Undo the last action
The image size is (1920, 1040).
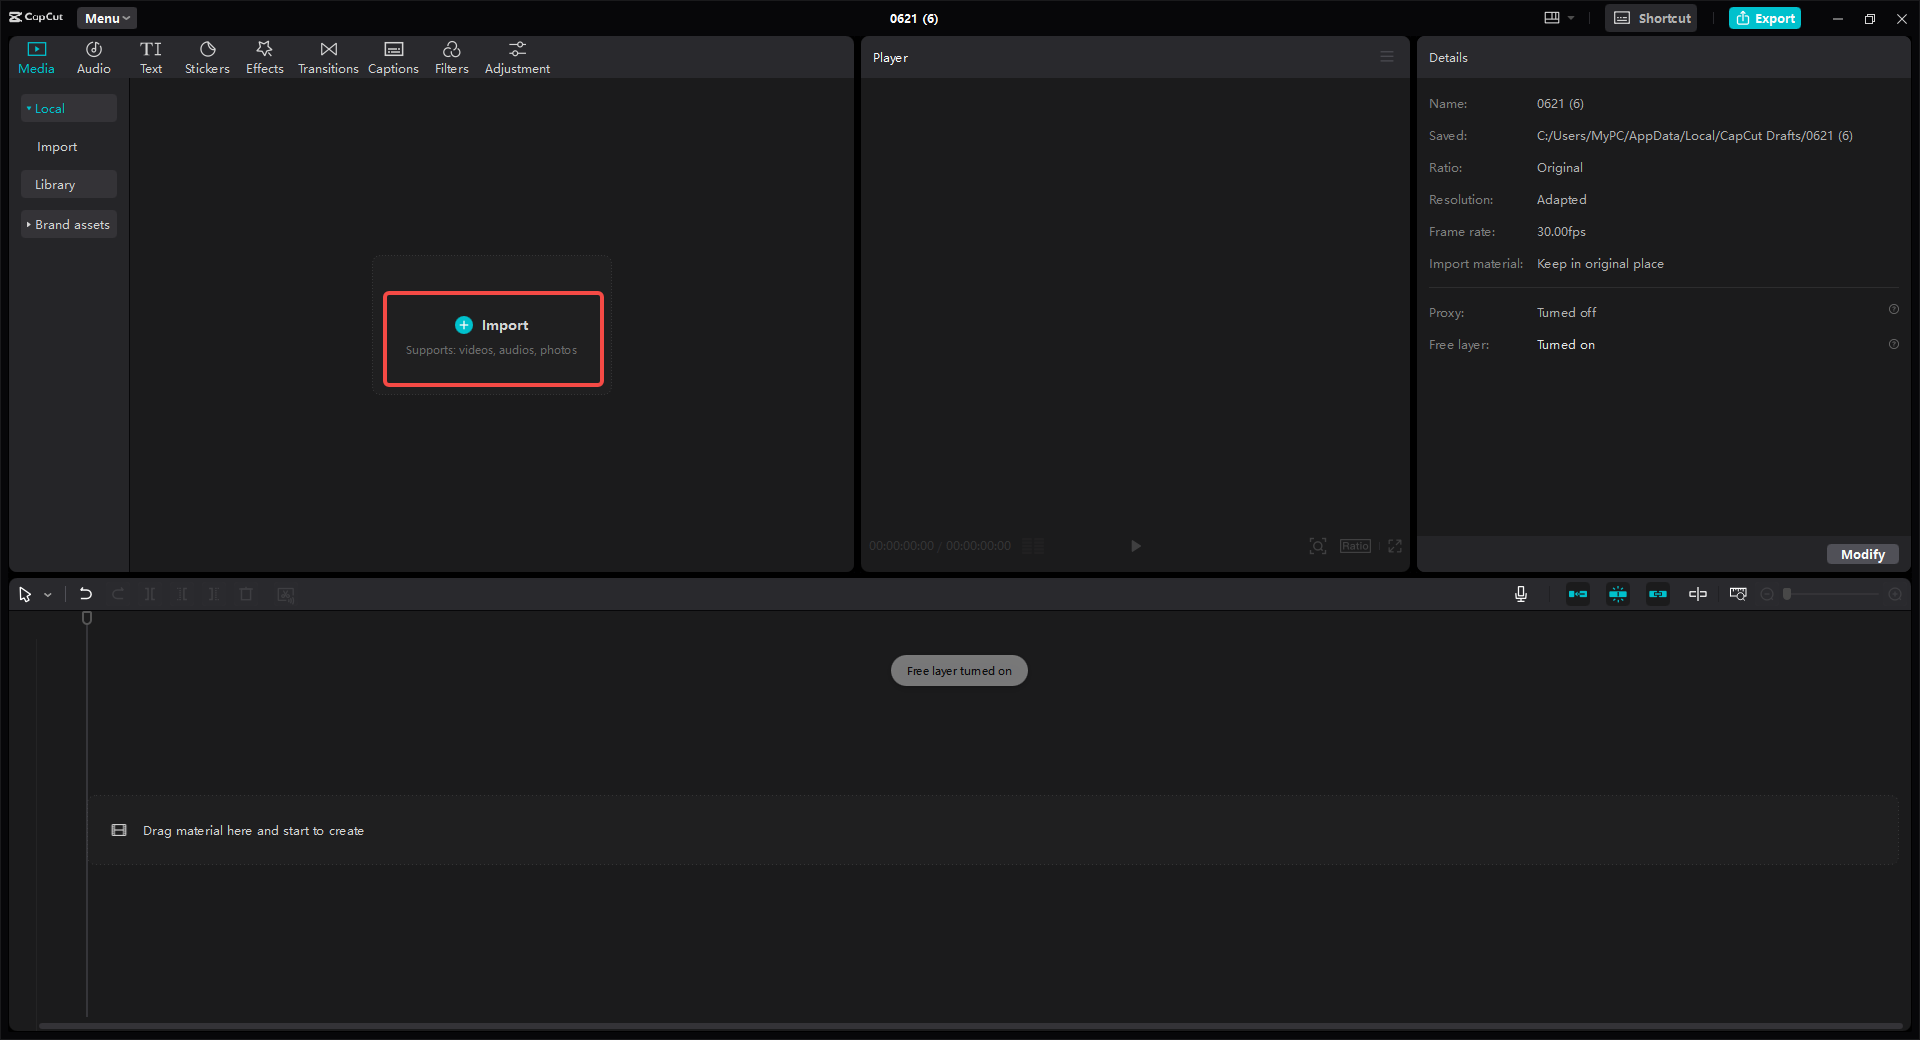(86, 594)
